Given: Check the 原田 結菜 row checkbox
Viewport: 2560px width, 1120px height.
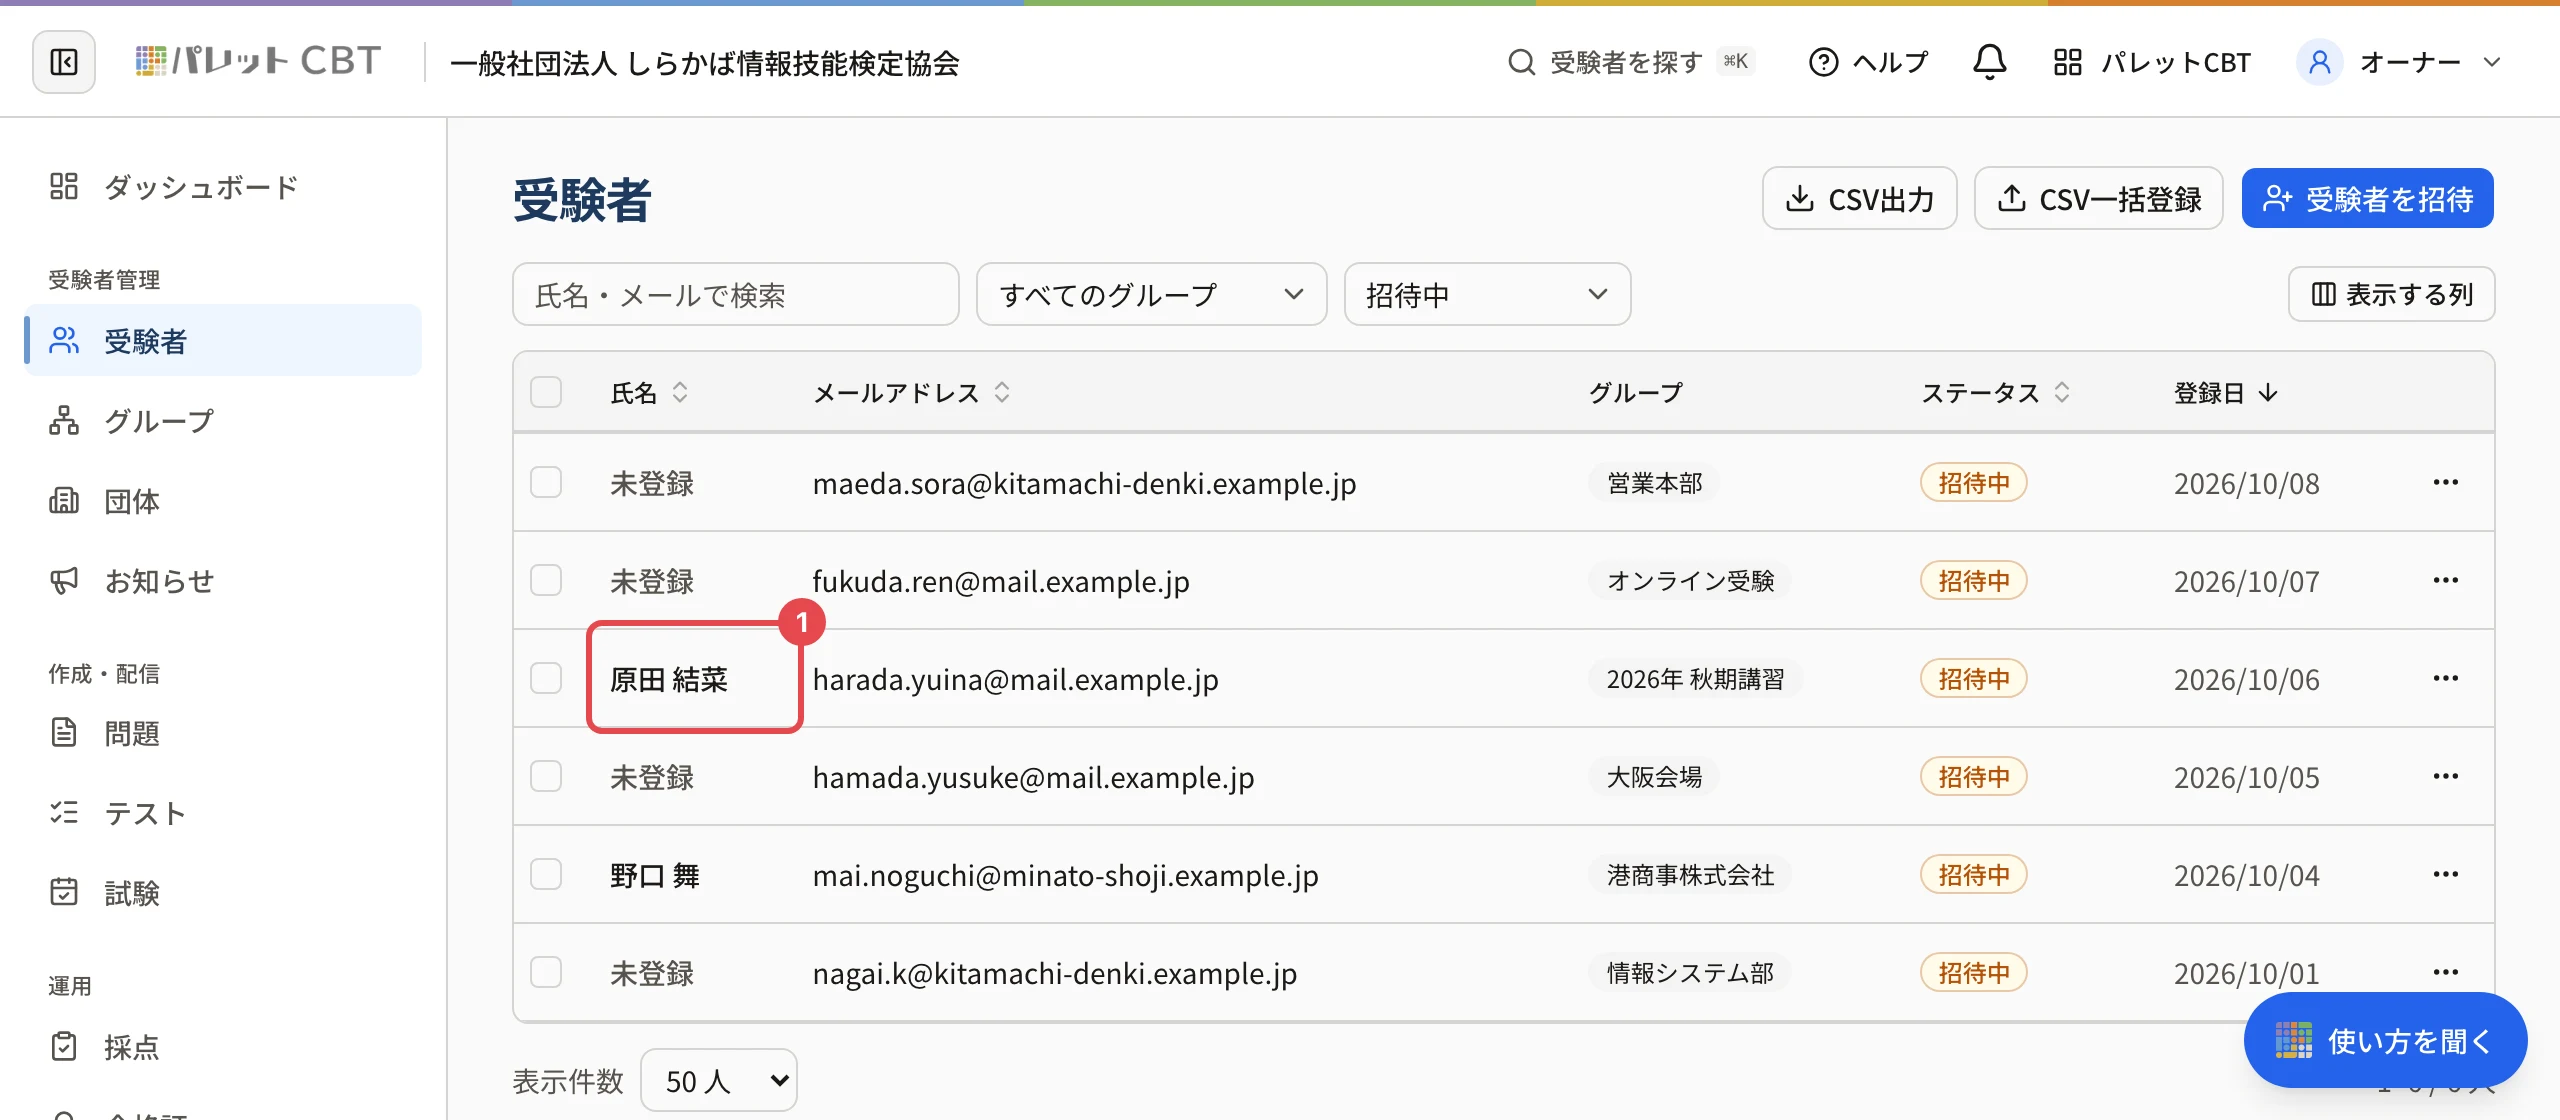Looking at the screenshot, I should click(546, 678).
